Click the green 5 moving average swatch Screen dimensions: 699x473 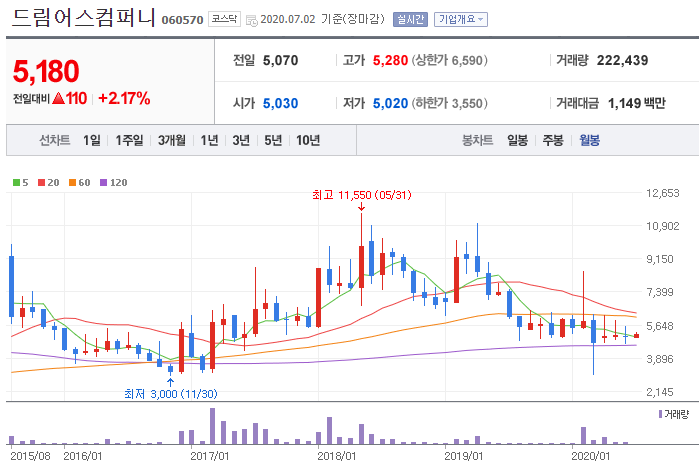pyautogui.click(x=16, y=182)
